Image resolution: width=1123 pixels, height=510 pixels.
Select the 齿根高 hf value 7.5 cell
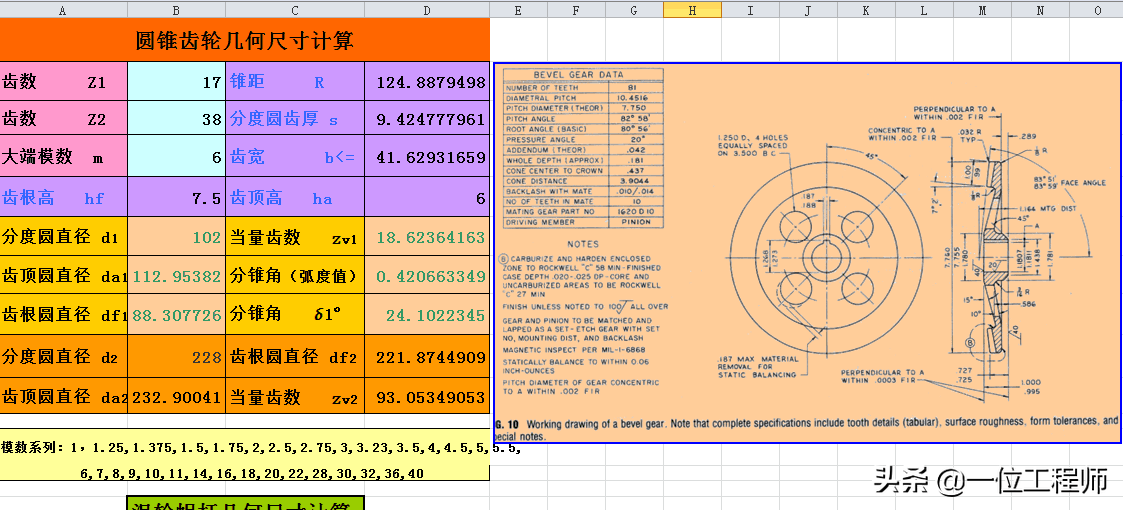point(176,197)
